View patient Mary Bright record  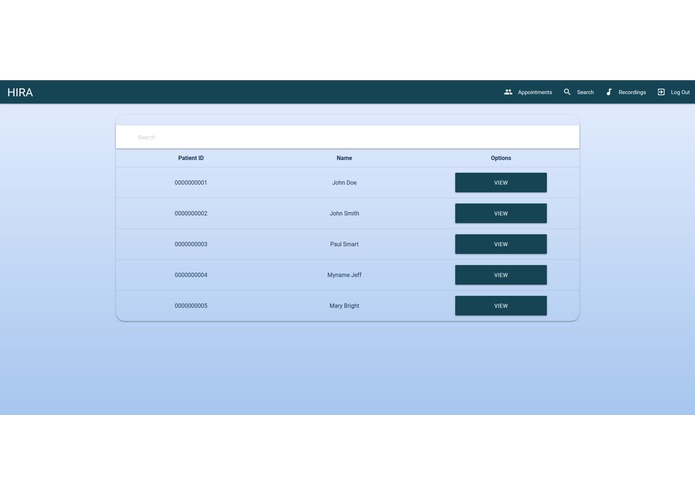[501, 306]
